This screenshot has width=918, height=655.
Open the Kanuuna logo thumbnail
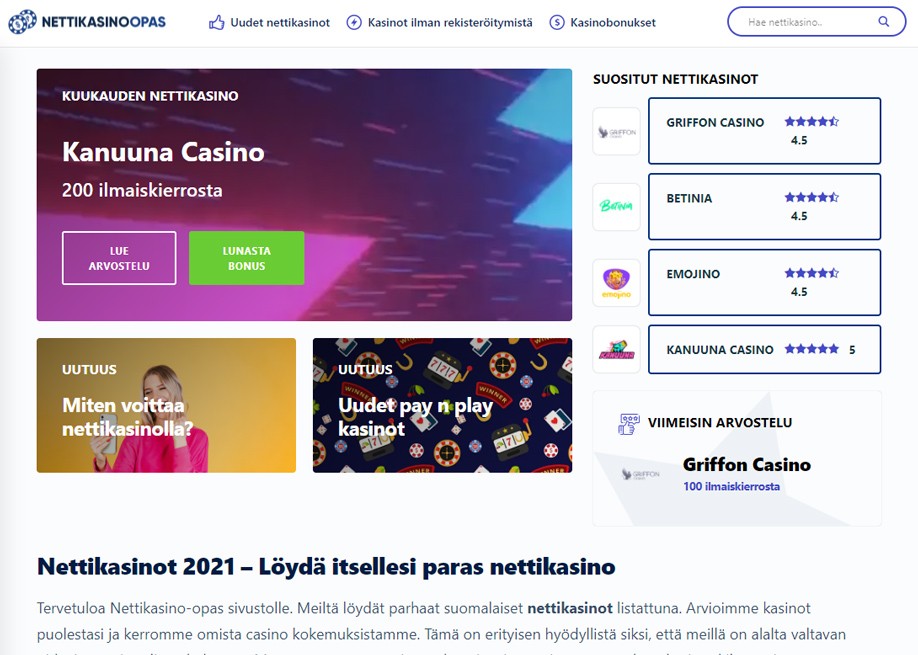(x=616, y=349)
